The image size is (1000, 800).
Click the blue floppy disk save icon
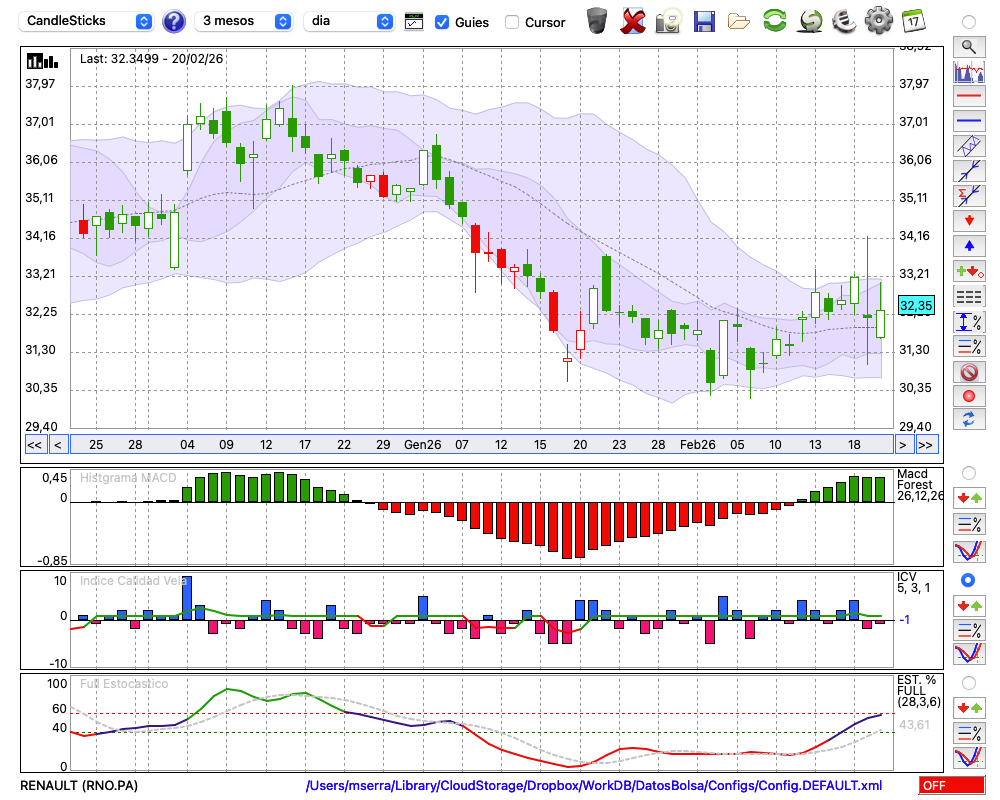[704, 20]
